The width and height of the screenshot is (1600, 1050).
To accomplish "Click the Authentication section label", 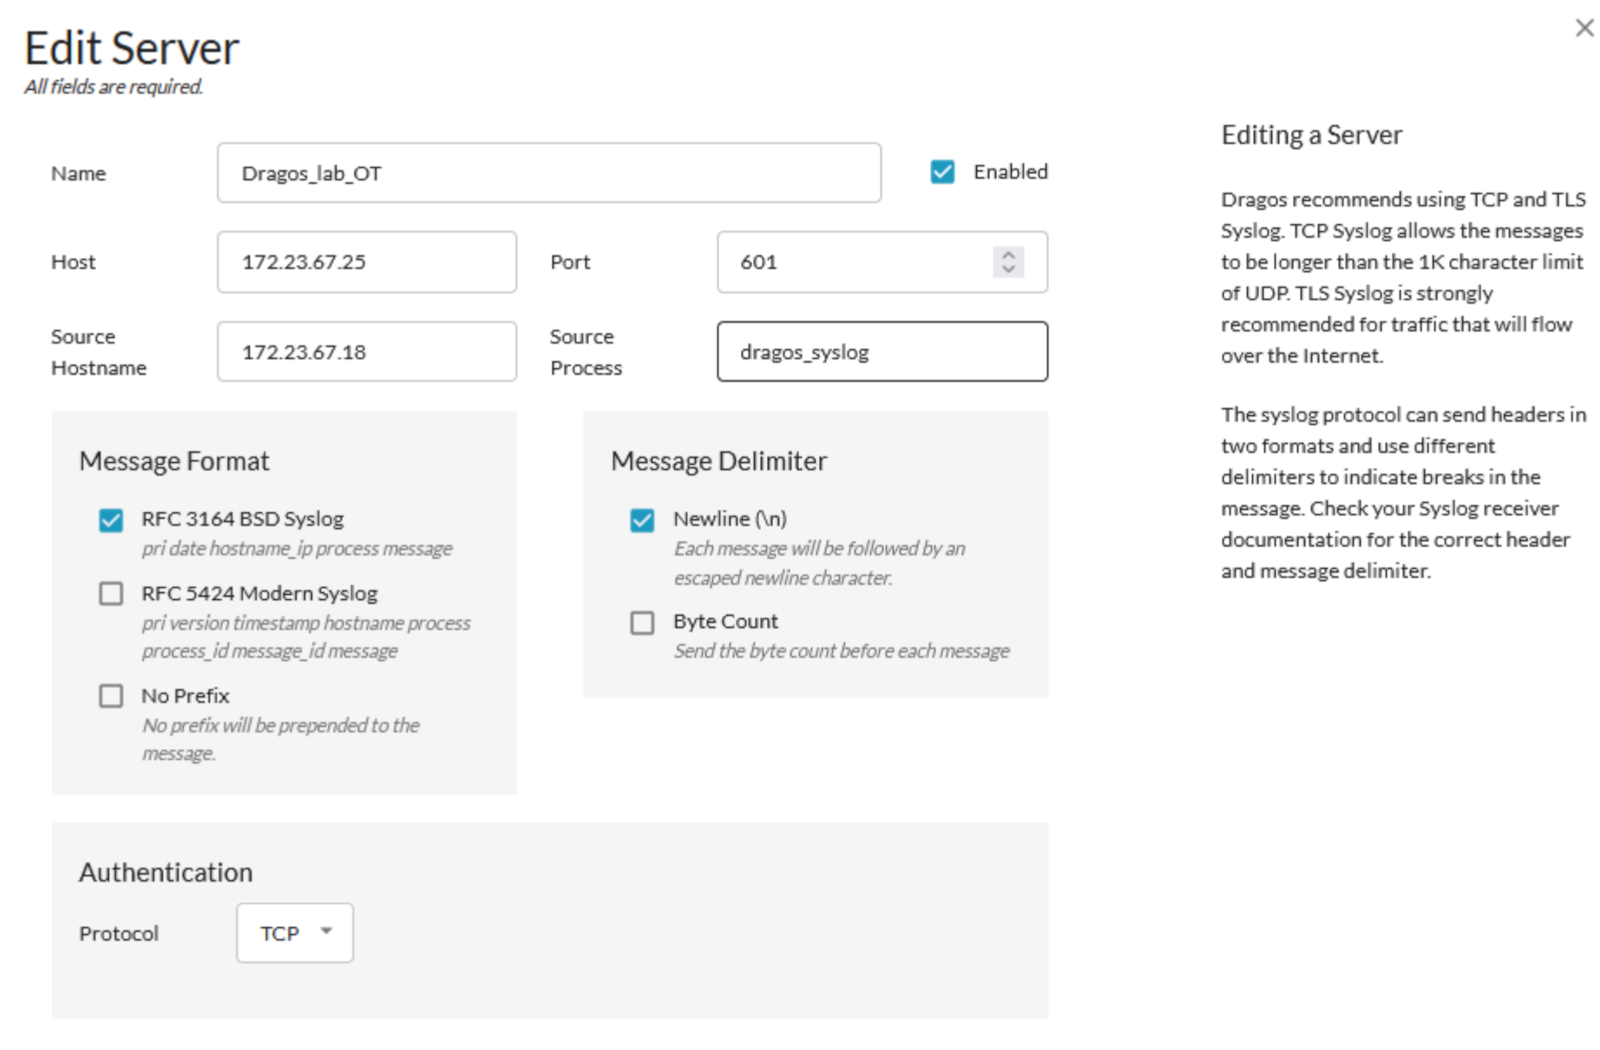I will click(x=165, y=872).
